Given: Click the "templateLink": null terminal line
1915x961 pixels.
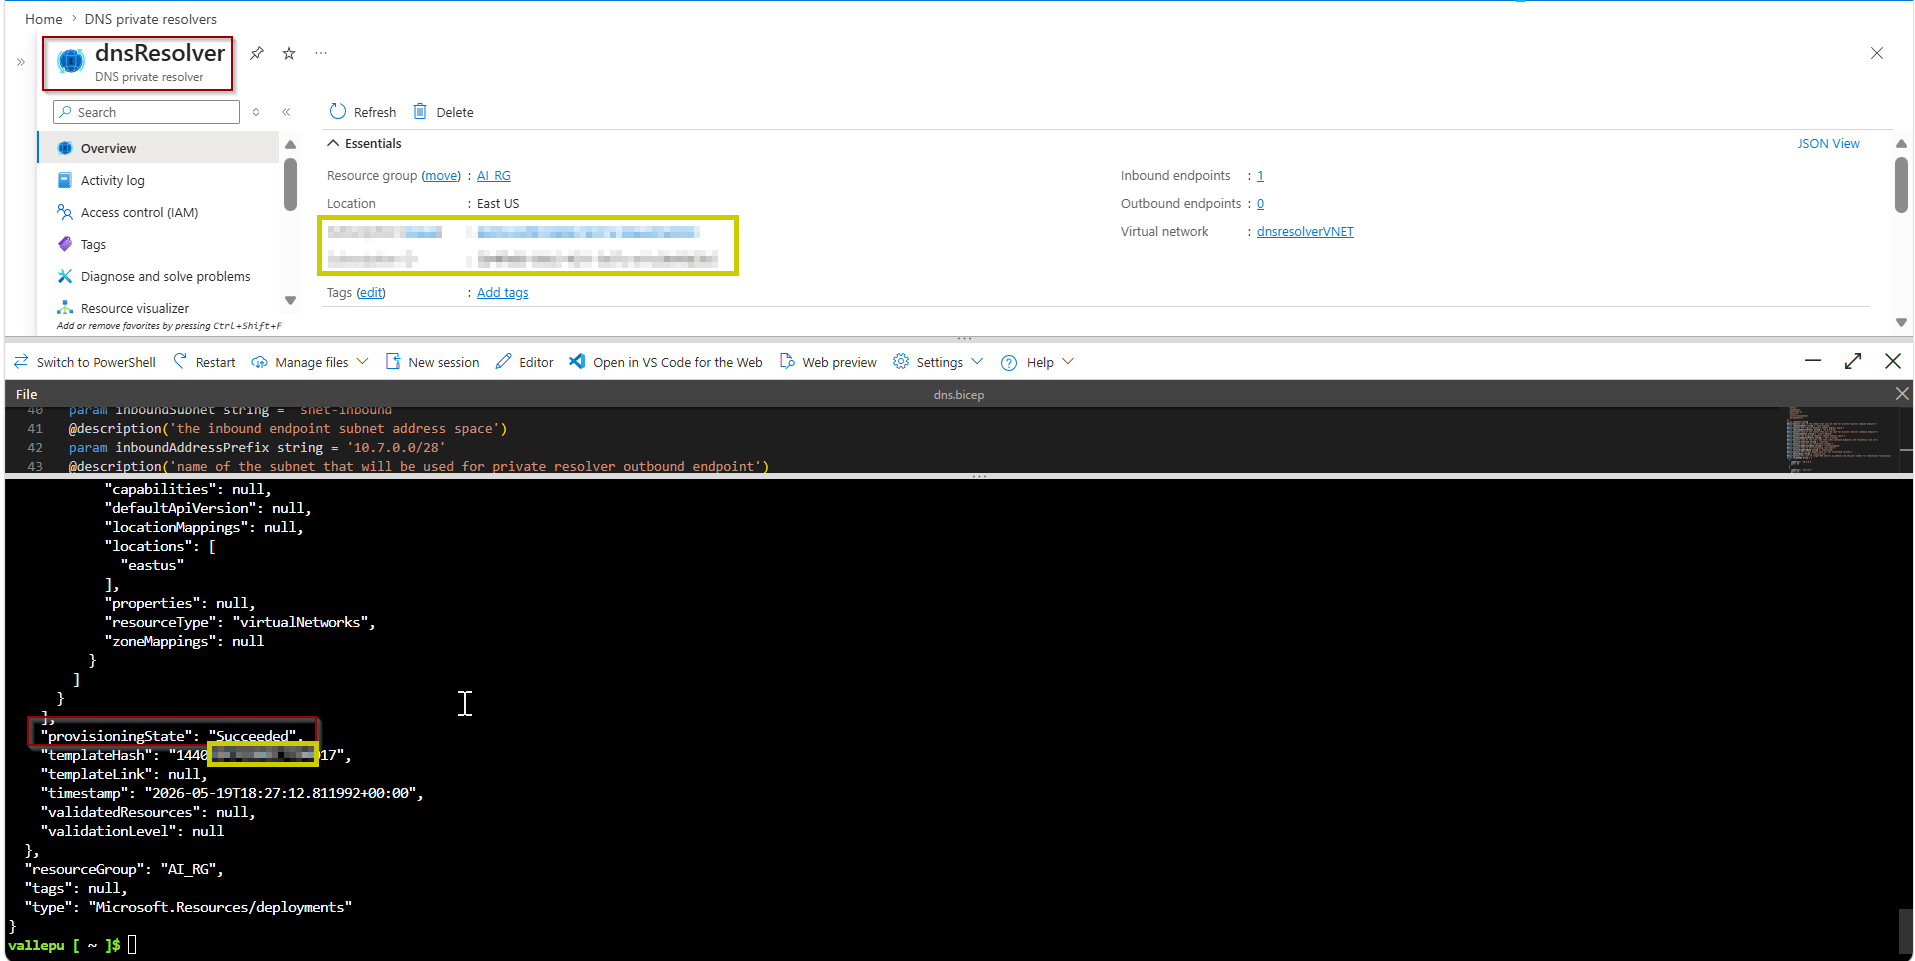Looking at the screenshot, I should pos(124,775).
